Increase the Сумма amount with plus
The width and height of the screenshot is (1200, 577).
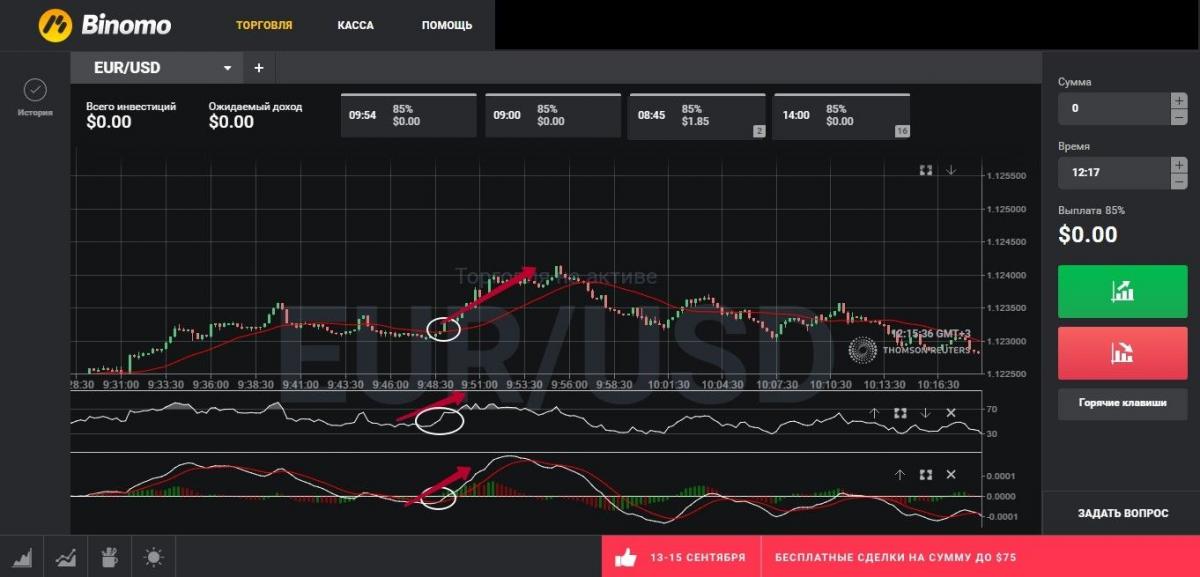click(1179, 100)
